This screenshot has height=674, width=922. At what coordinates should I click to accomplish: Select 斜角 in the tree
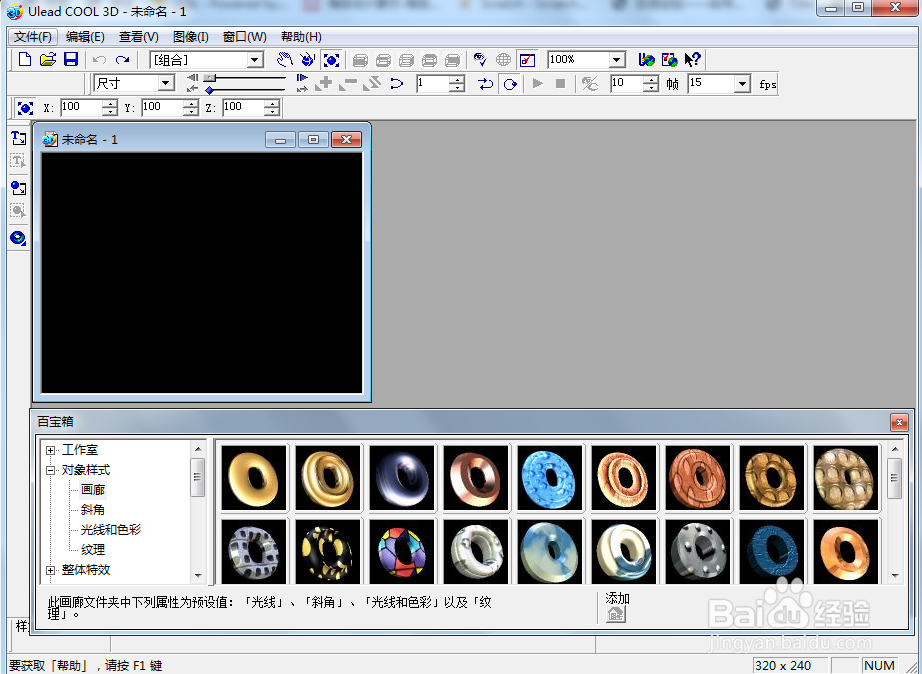pos(93,509)
